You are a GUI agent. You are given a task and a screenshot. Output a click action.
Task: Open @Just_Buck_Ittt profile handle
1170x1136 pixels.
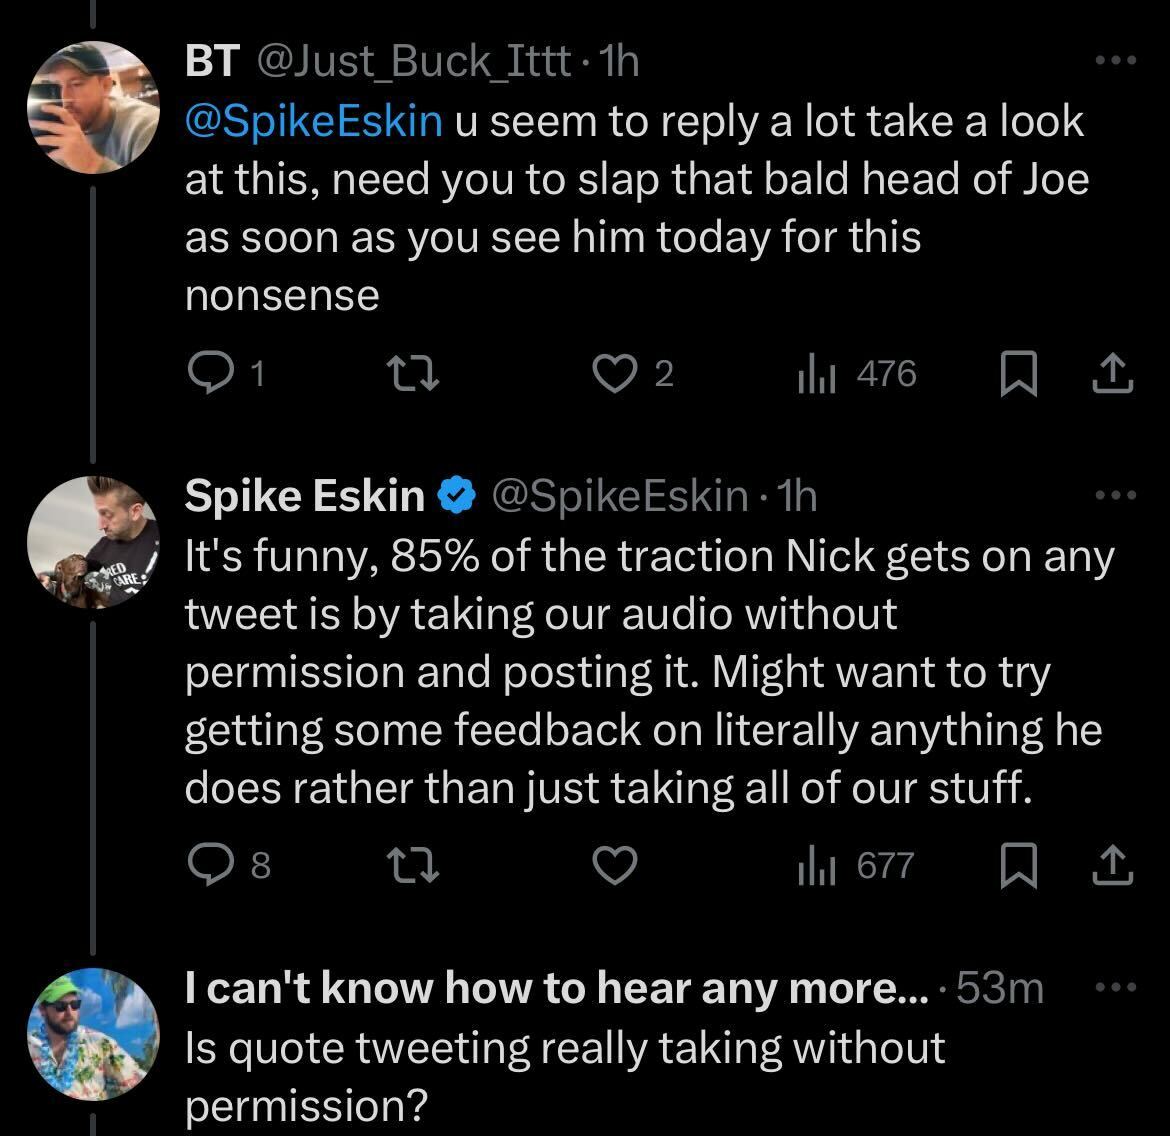414,63
